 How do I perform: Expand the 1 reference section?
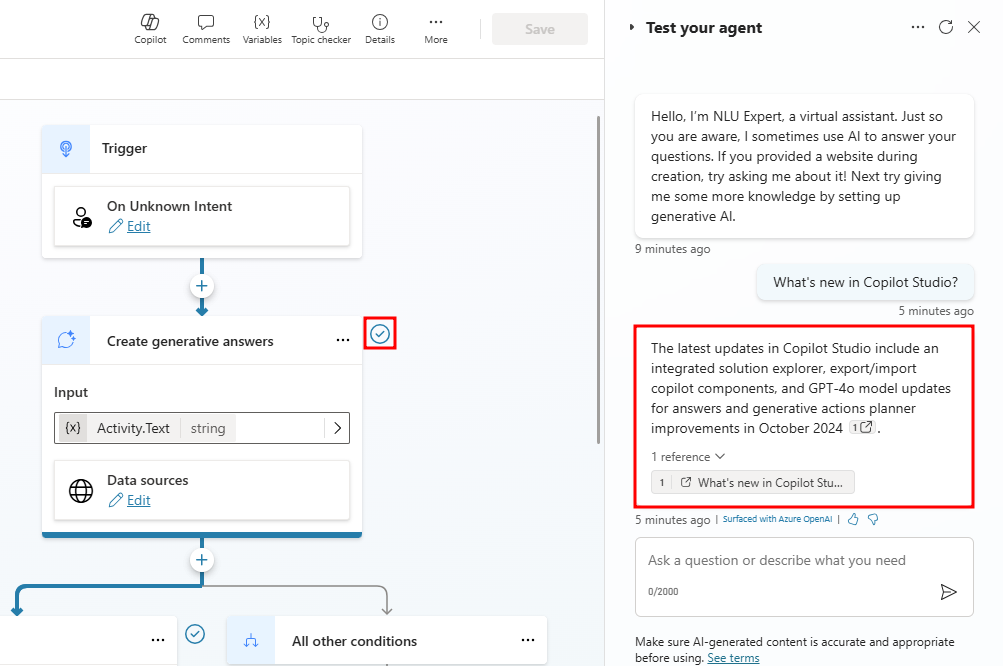[688, 456]
